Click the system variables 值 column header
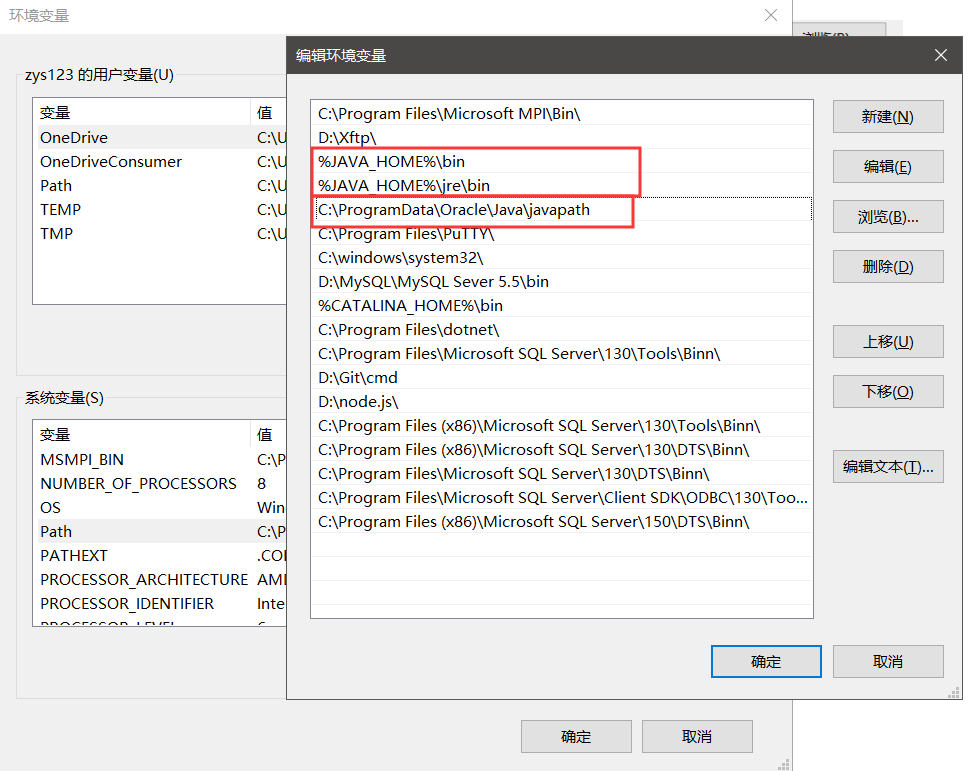 [269, 435]
